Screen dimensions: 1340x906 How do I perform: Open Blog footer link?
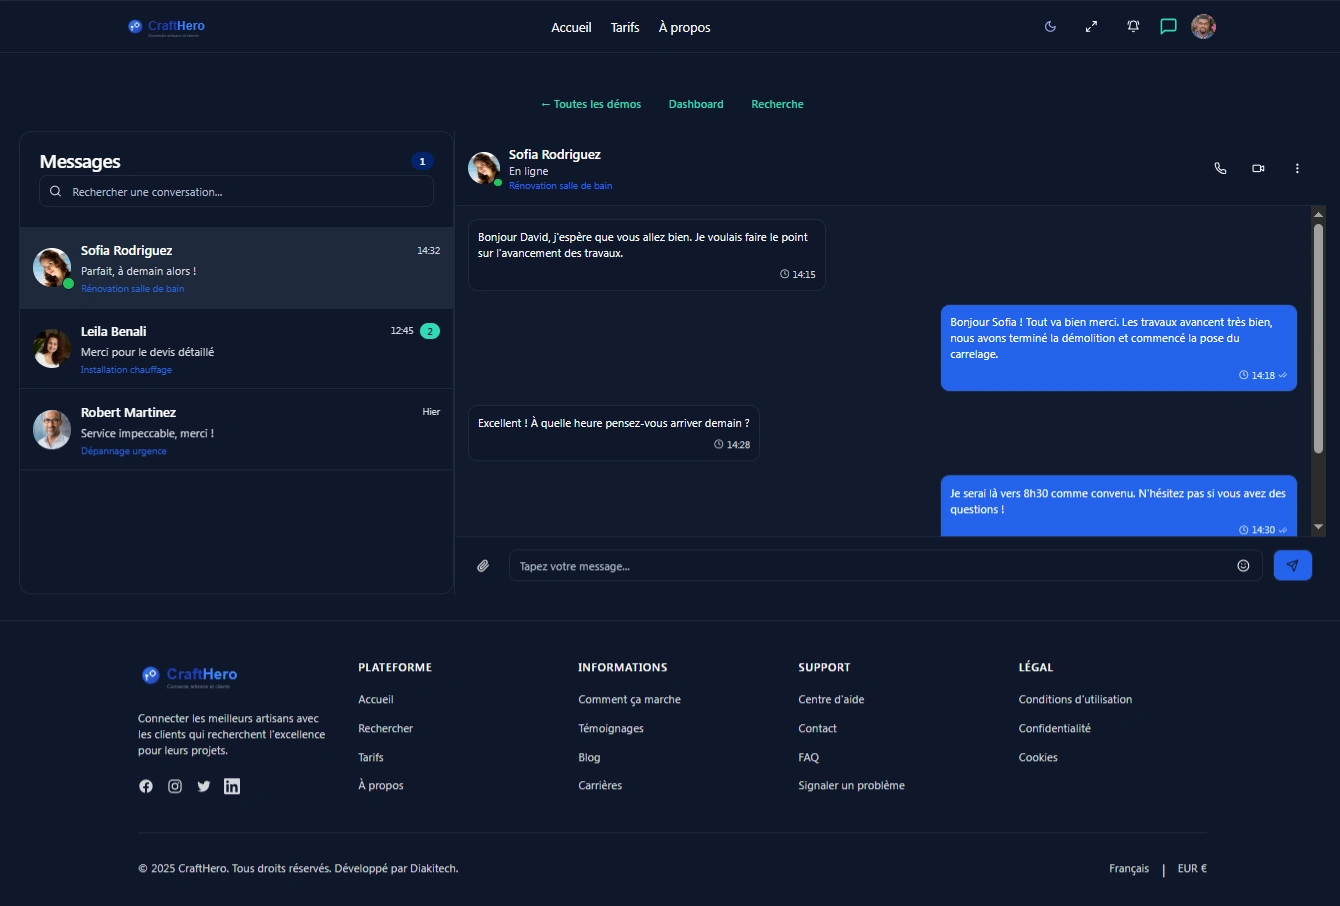589,758
